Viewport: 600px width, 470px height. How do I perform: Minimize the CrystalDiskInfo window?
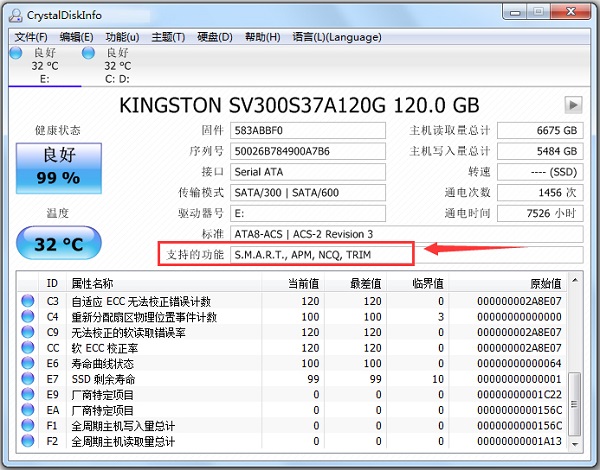(515, 12)
